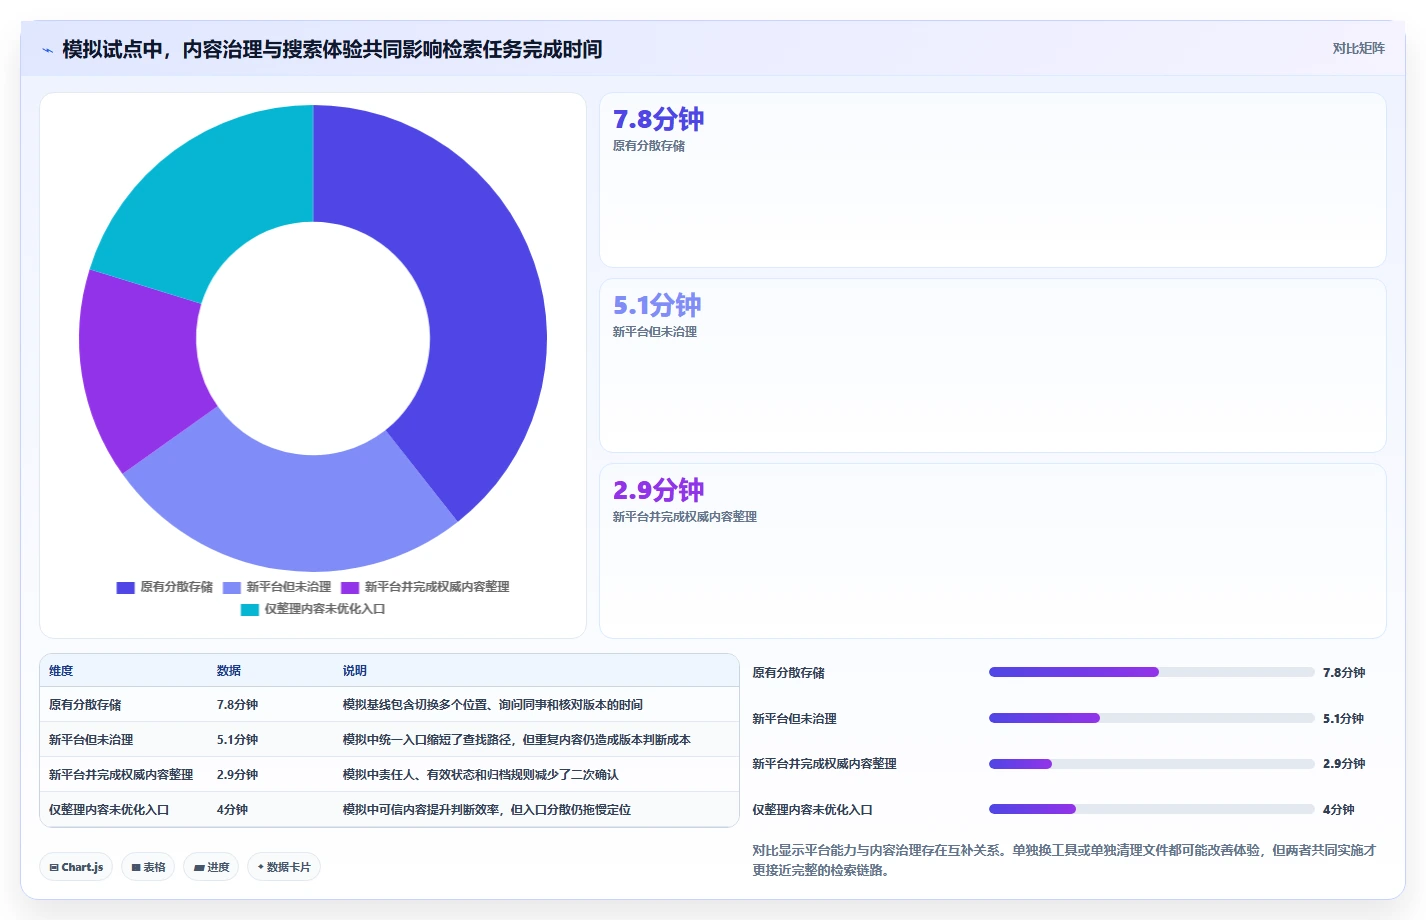
Task: Click the 7.8分钟 stat card value
Action: [x=658, y=119]
